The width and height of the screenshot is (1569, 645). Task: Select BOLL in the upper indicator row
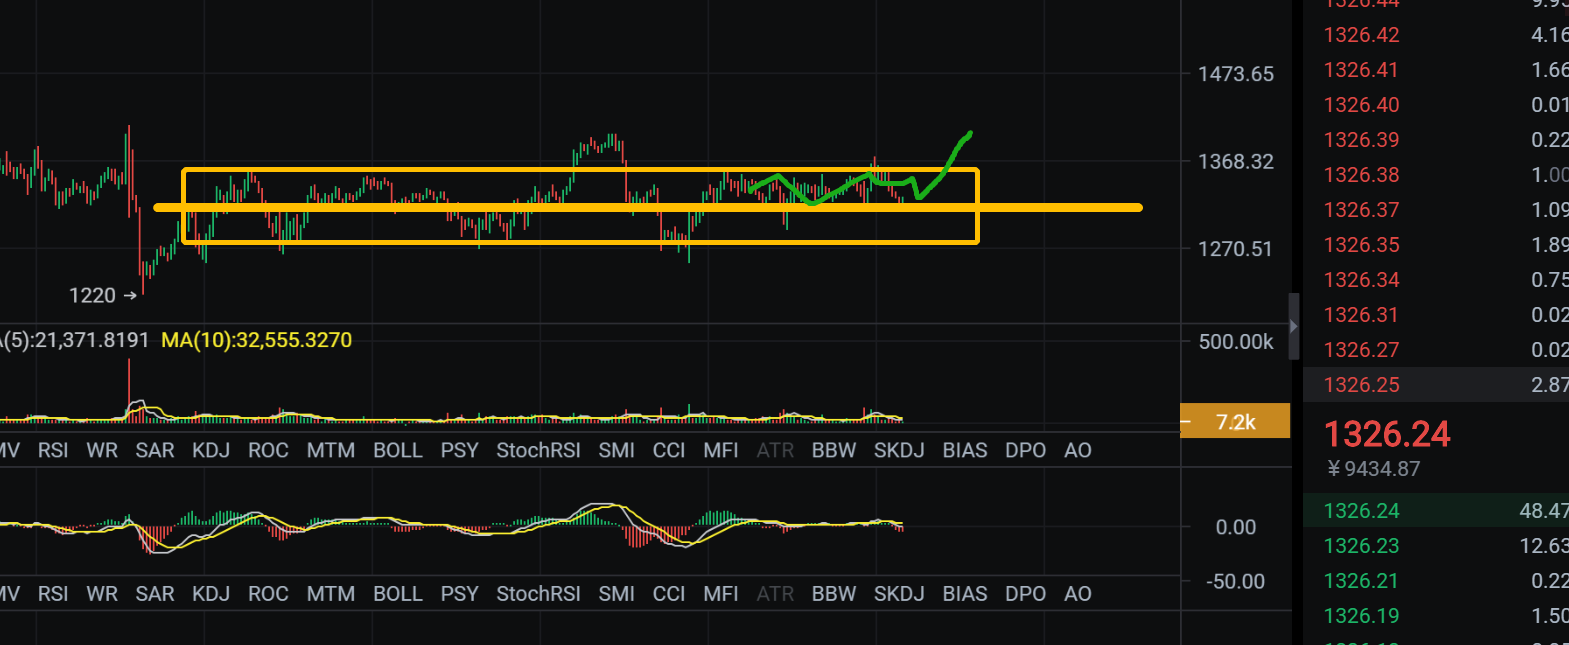398,450
